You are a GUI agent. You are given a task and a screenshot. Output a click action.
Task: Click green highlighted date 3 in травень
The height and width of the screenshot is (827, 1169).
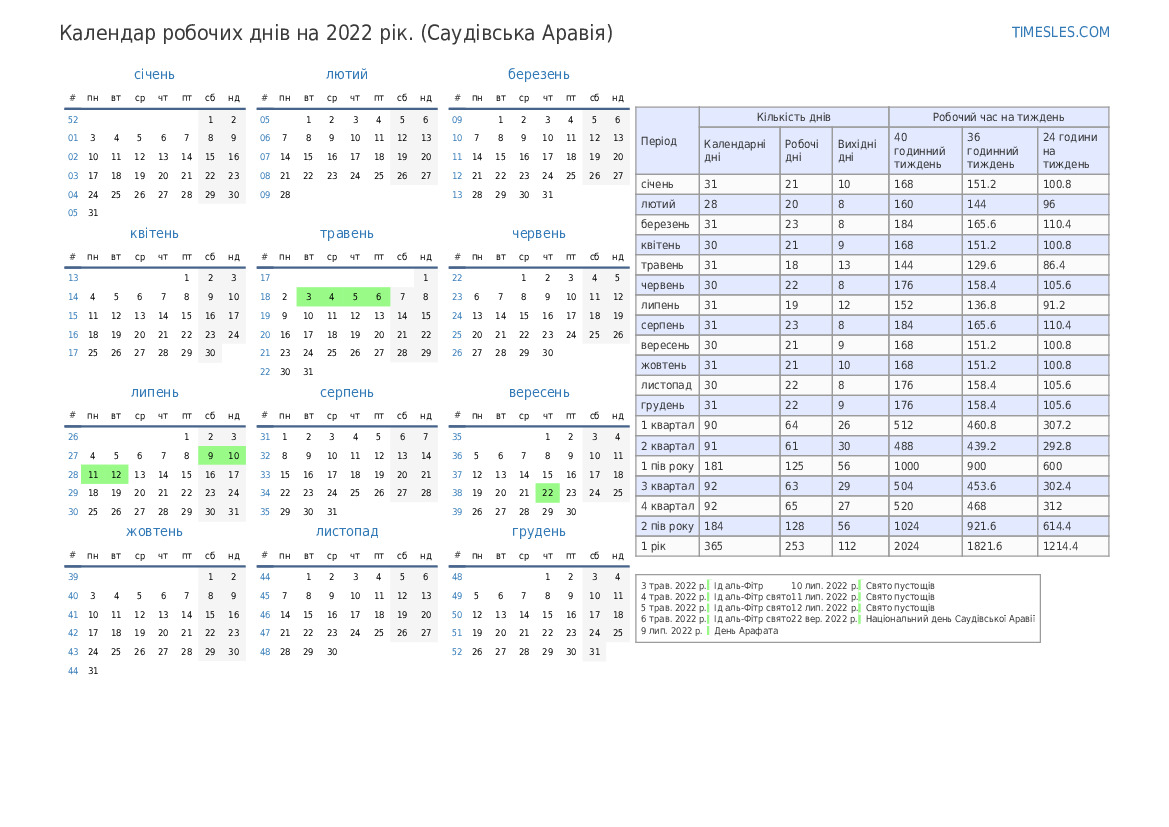click(308, 296)
